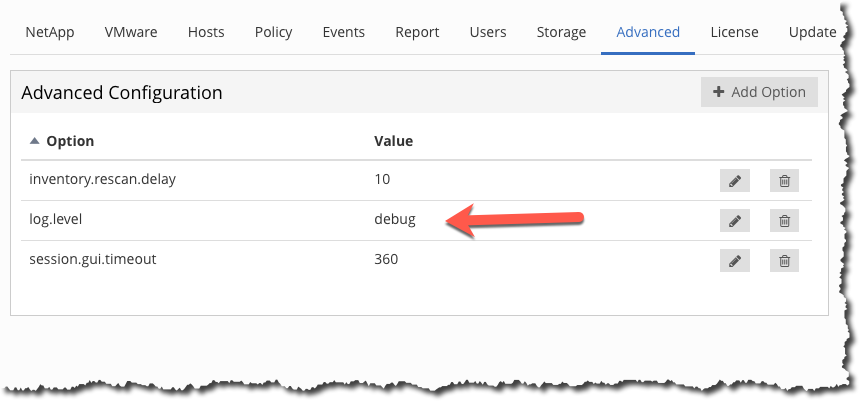
Task: Edit the inventory.rescan.delay option
Action: (734, 180)
